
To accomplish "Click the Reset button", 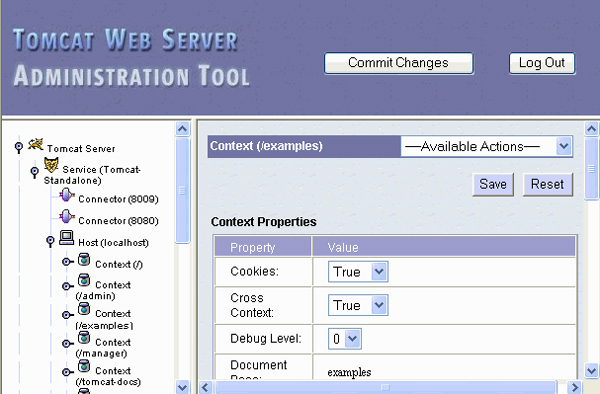I will 548,184.
